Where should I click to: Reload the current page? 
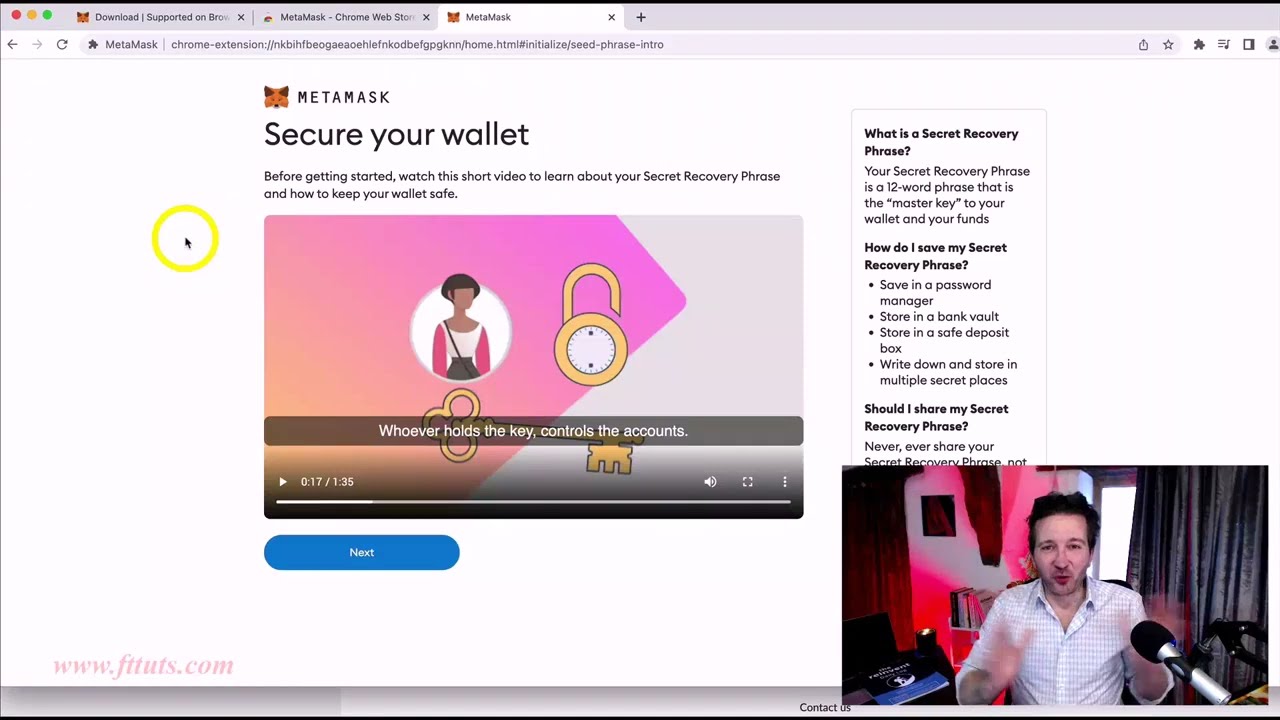pos(62,44)
